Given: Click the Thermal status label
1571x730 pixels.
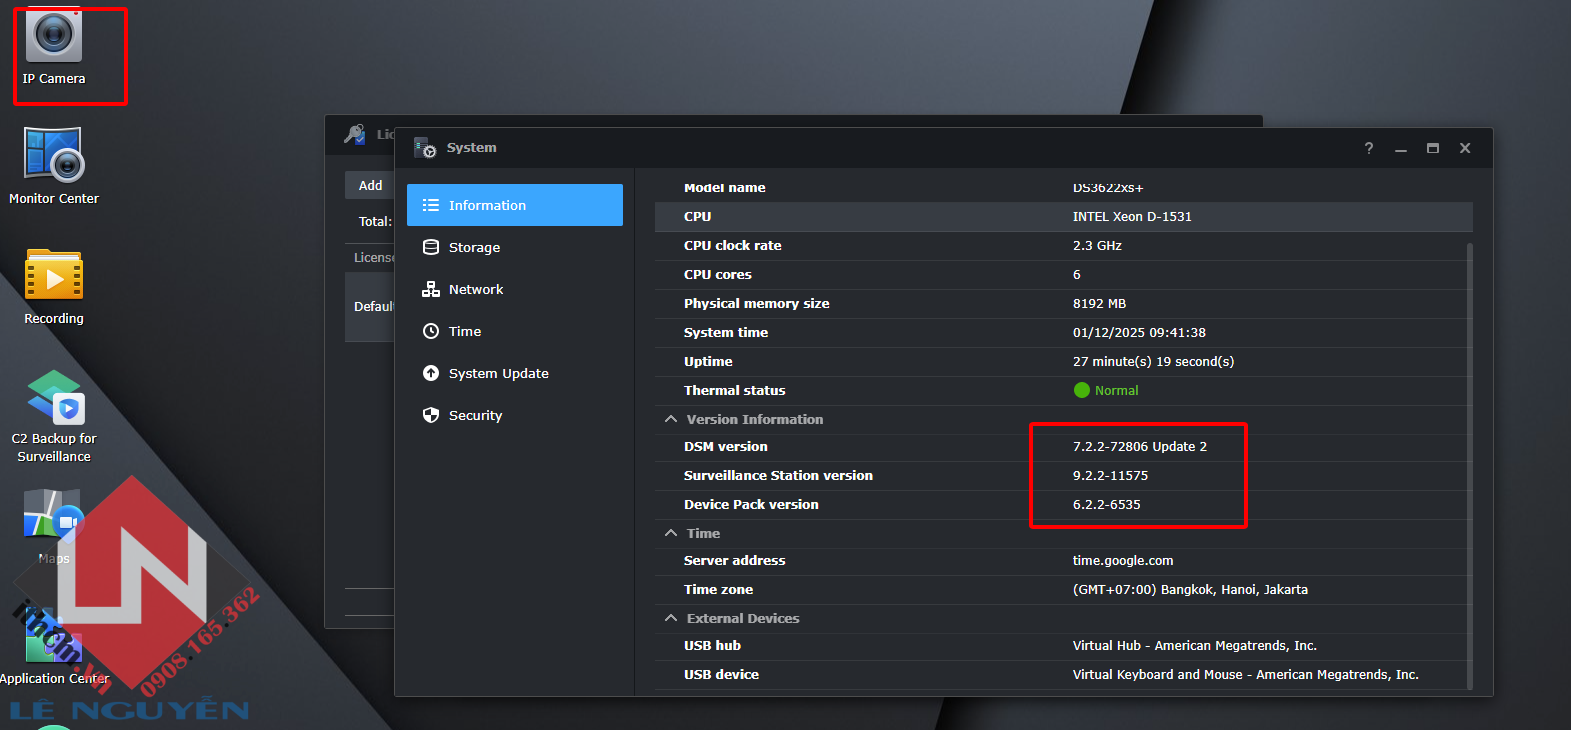Looking at the screenshot, I should click(734, 390).
